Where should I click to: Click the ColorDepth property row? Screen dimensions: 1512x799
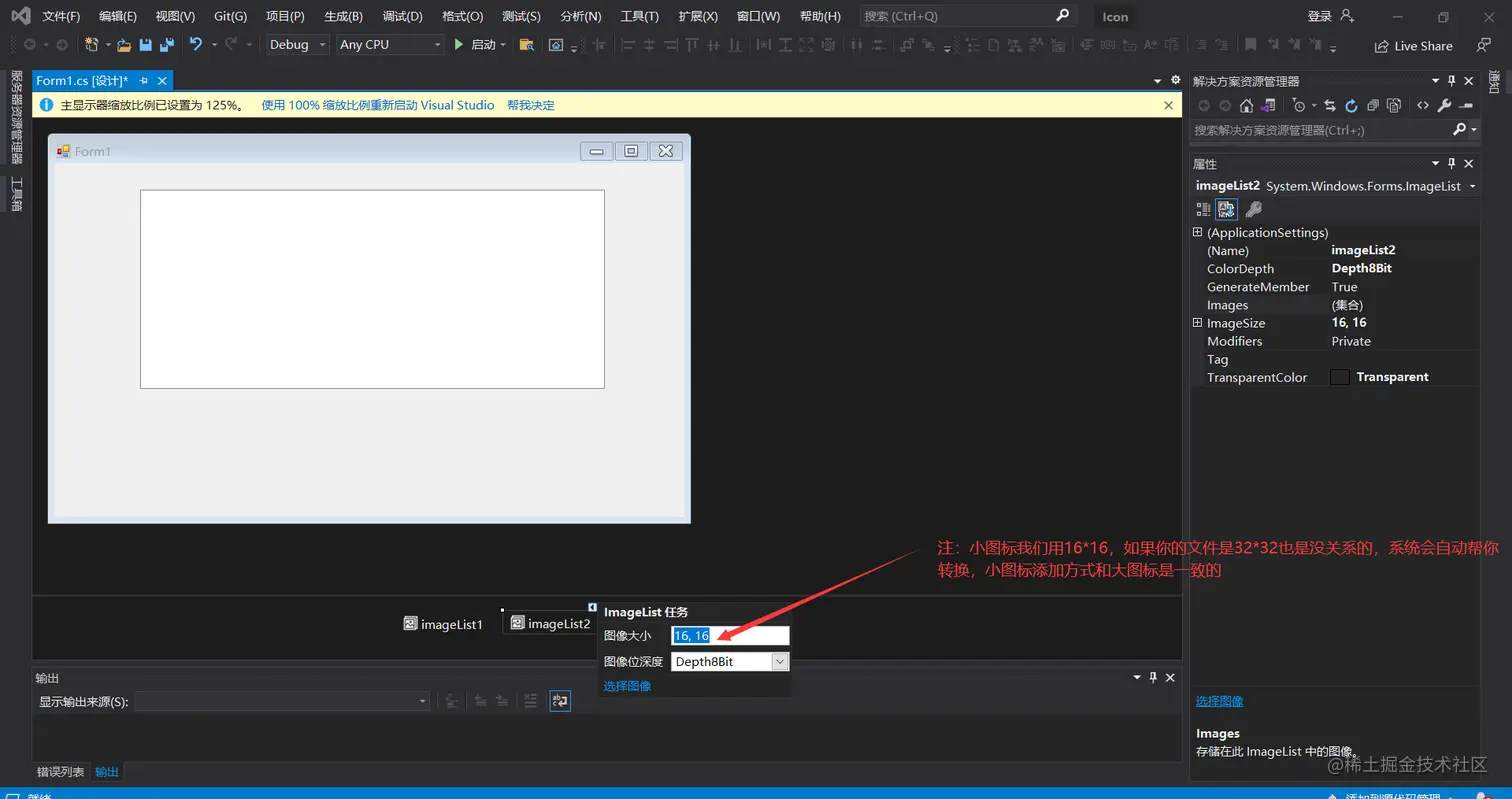(1335, 268)
